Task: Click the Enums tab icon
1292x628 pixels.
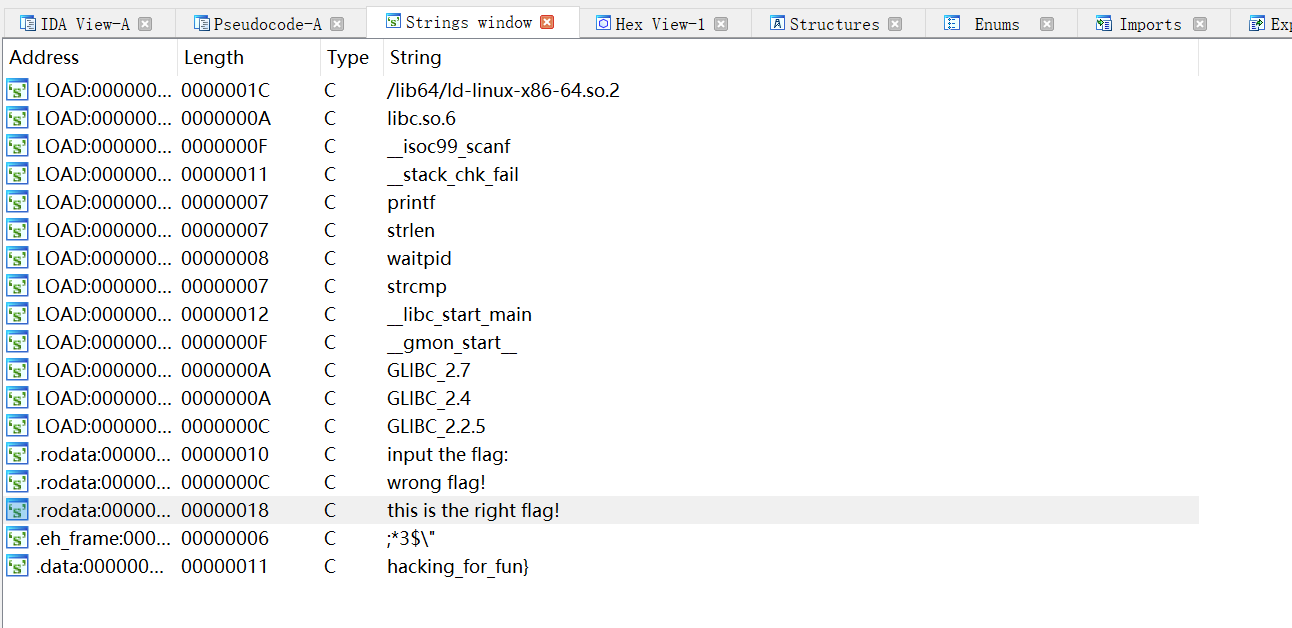Action: pyautogui.click(x=953, y=24)
